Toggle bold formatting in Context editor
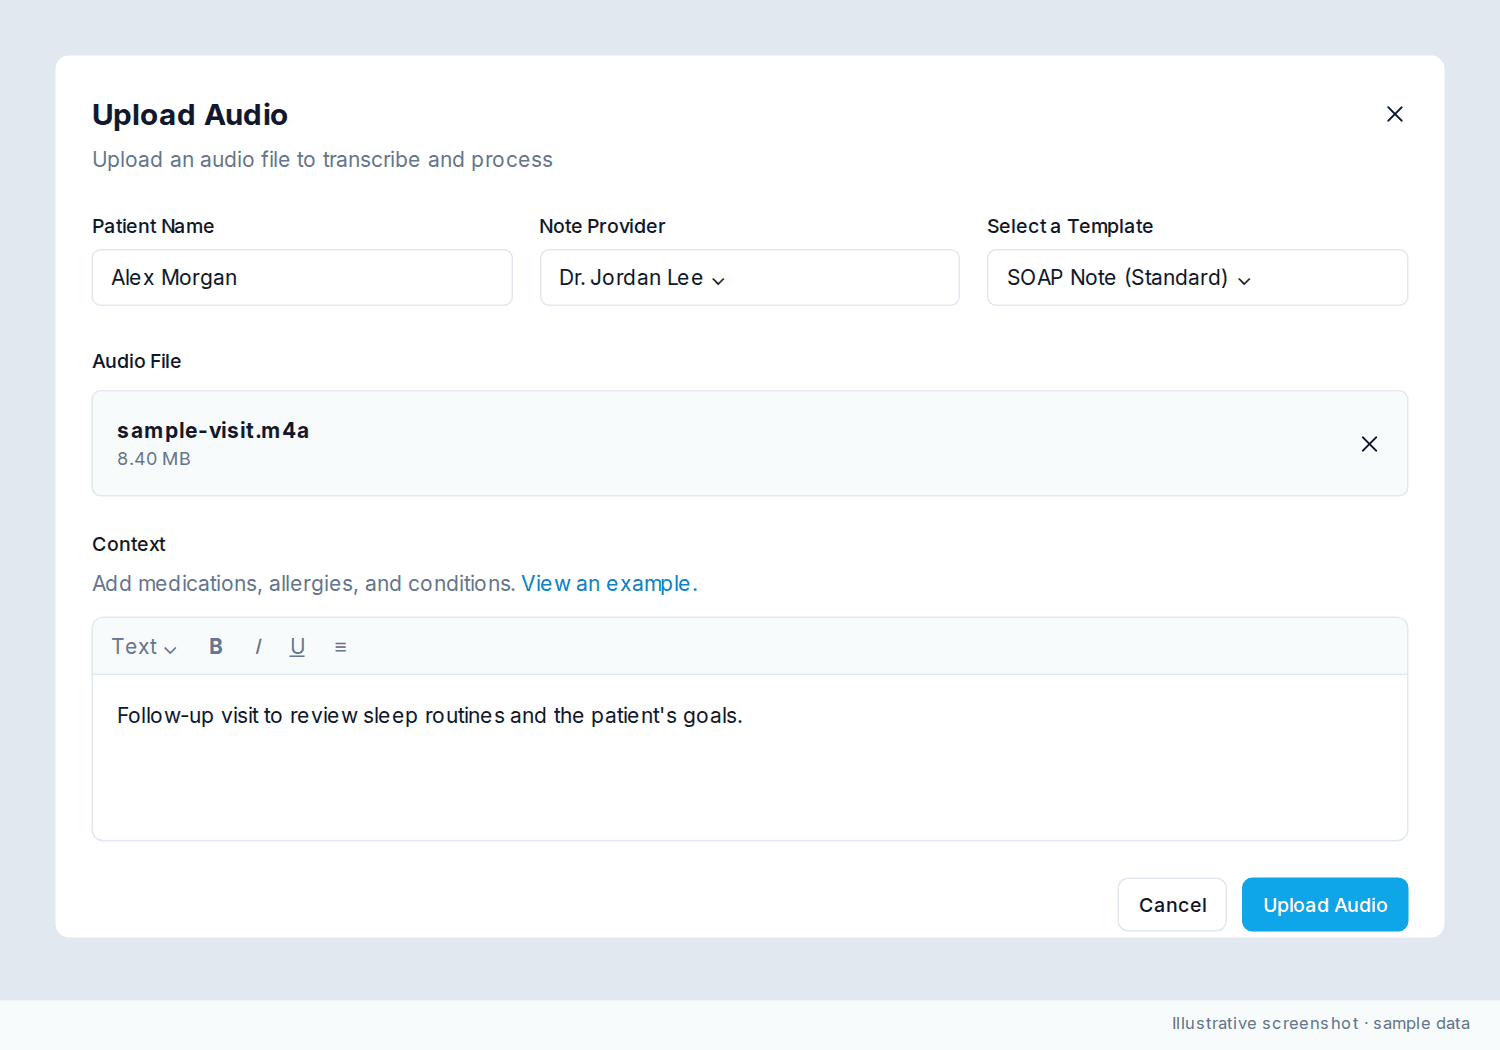The width and height of the screenshot is (1500, 1050). [216, 647]
